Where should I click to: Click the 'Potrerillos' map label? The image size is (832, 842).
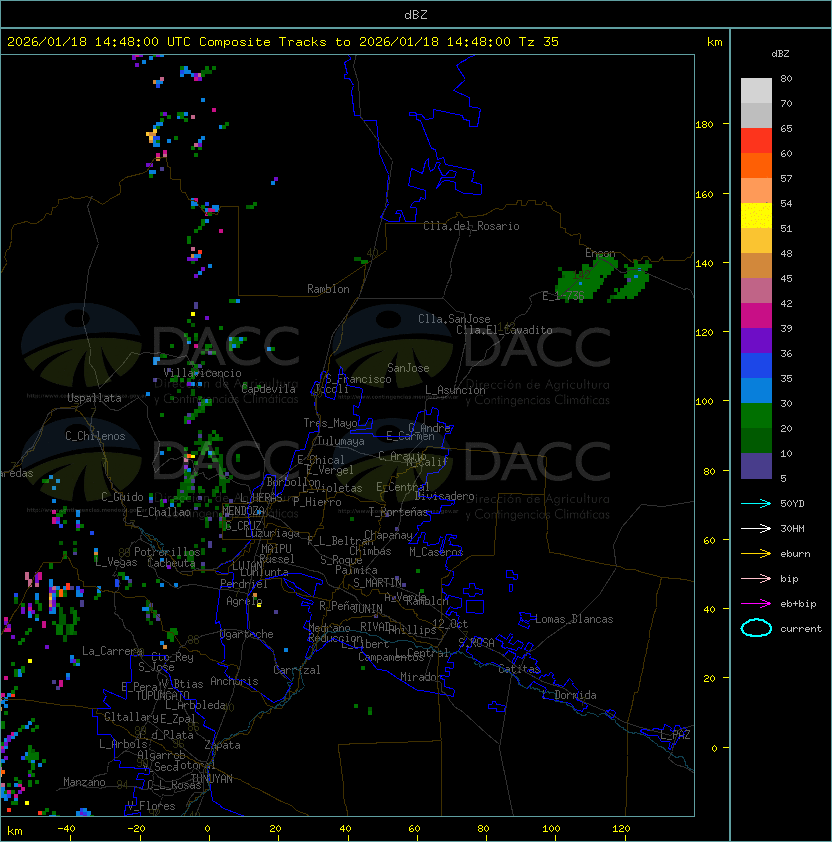pyautogui.click(x=167, y=552)
